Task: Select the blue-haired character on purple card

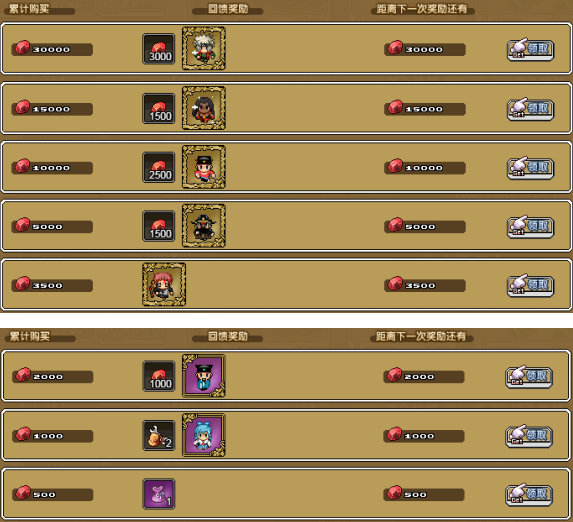Action: (x=204, y=435)
